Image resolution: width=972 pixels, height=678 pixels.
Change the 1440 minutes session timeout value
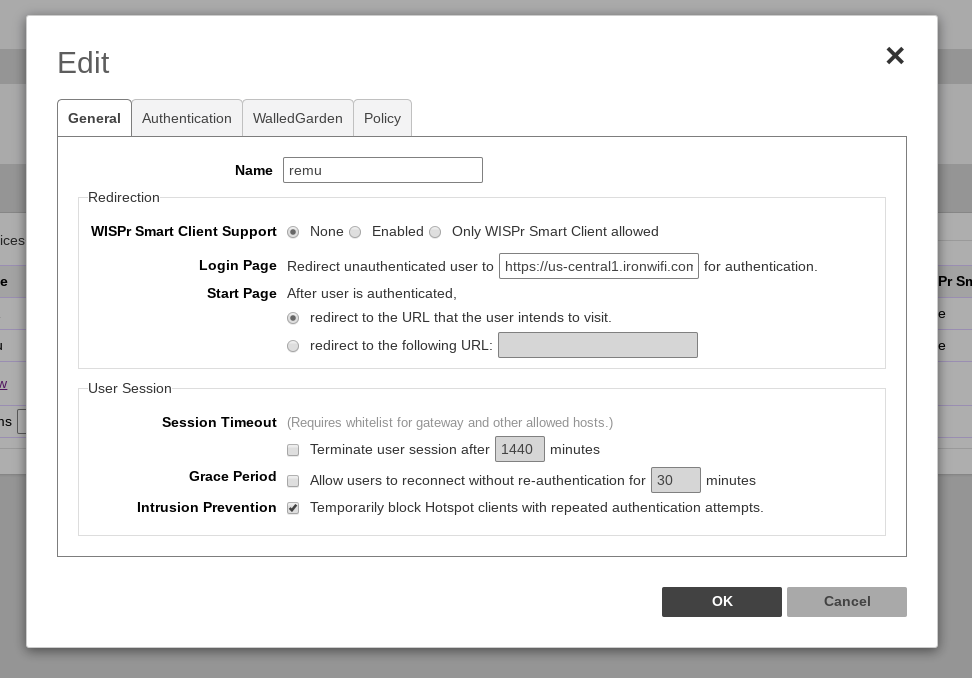(x=520, y=449)
